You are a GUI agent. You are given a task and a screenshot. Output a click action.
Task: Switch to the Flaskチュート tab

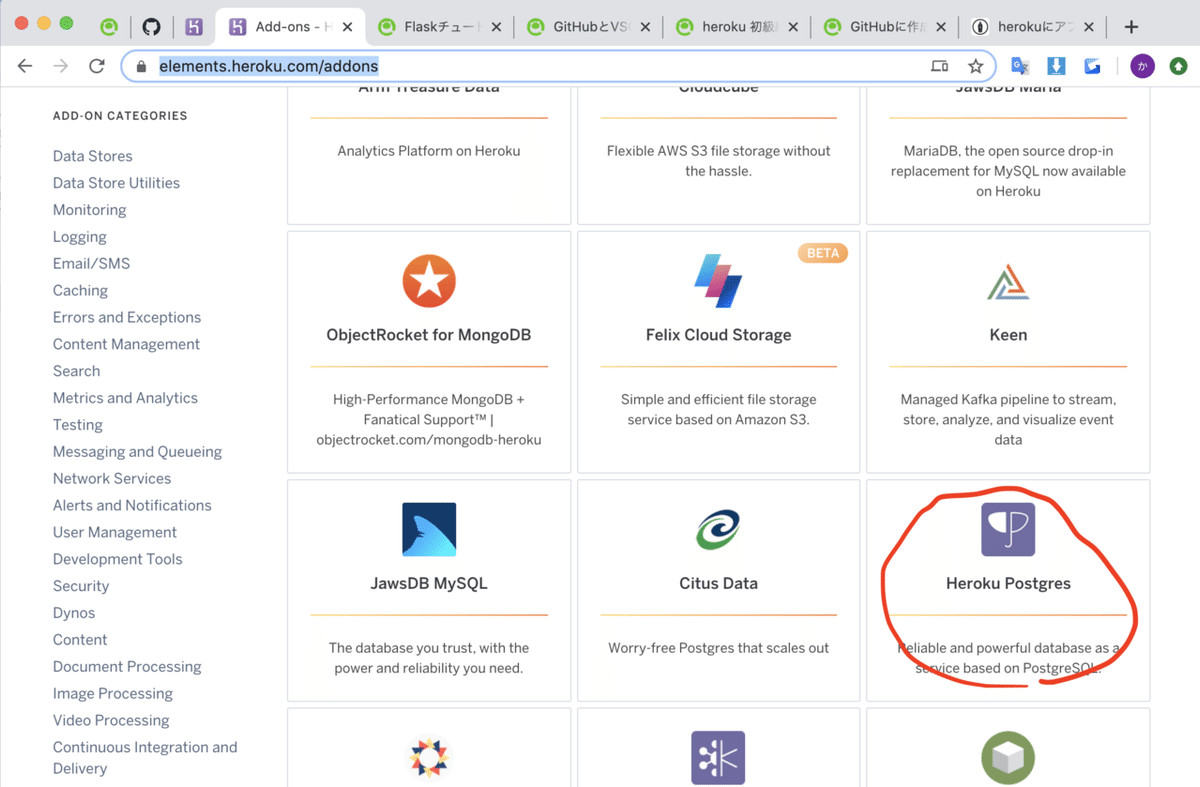pyautogui.click(x=440, y=27)
